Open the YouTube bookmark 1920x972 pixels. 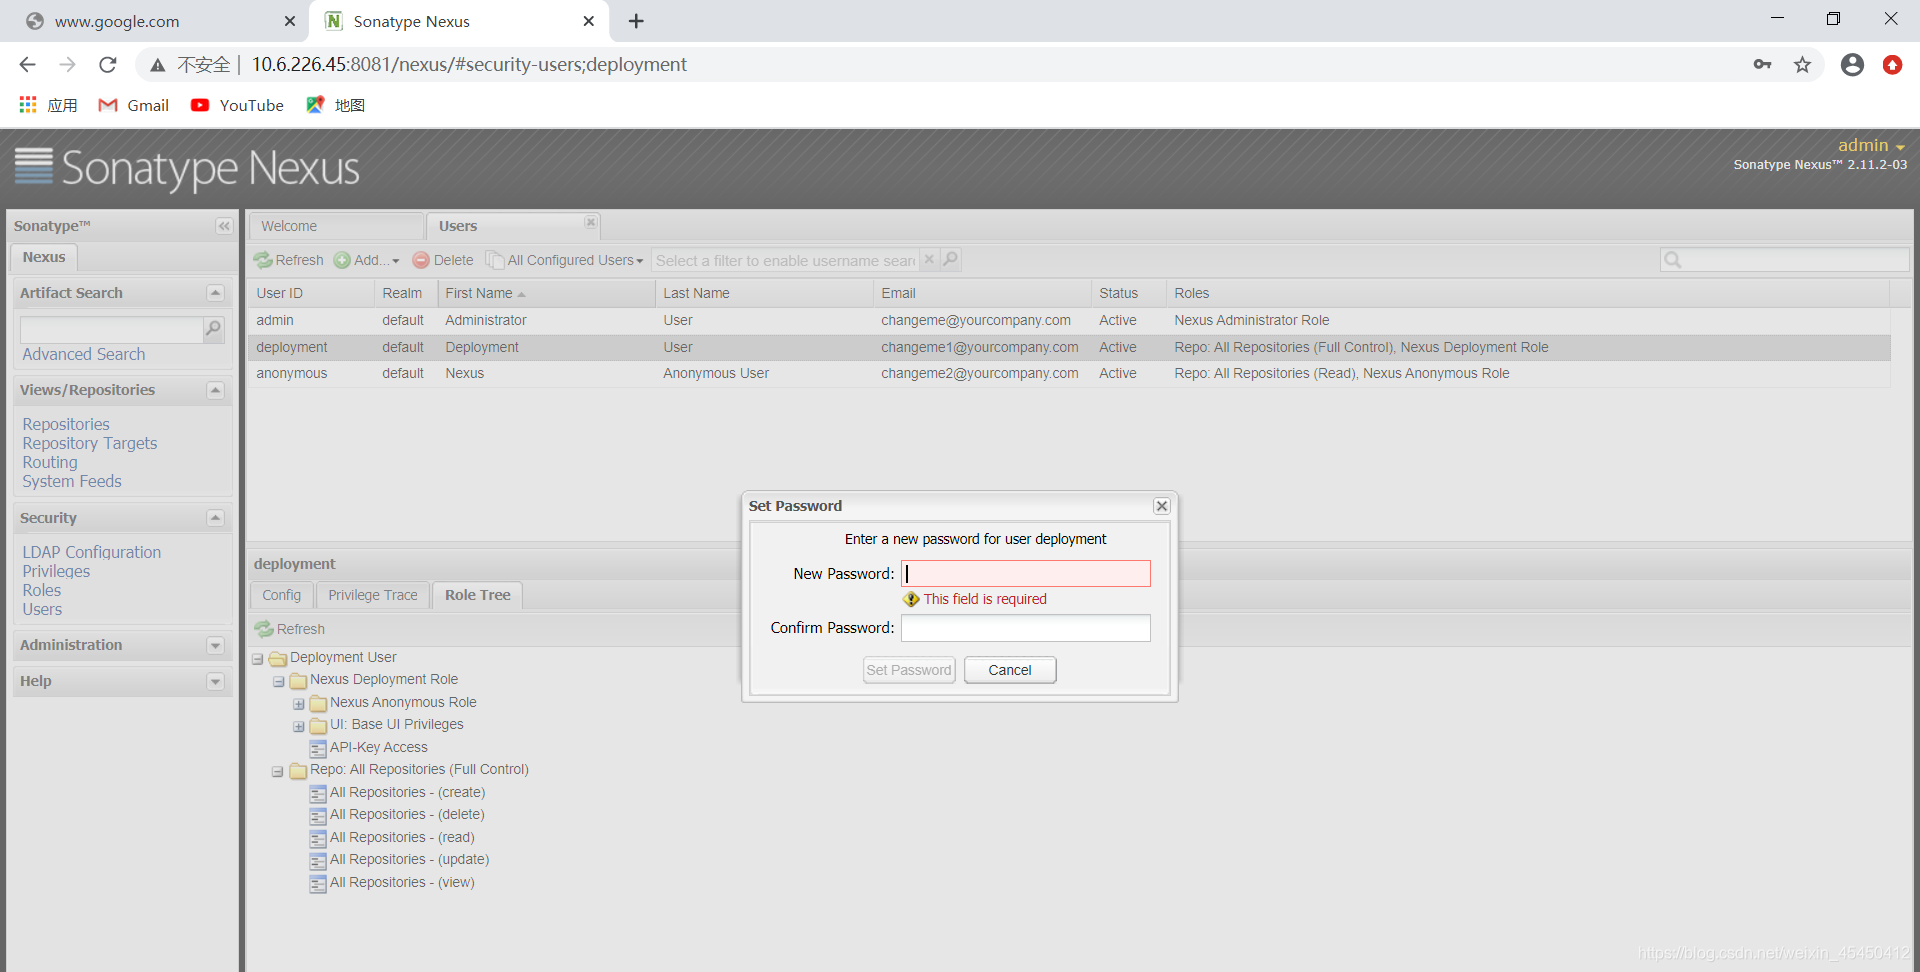(x=238, y=105)
